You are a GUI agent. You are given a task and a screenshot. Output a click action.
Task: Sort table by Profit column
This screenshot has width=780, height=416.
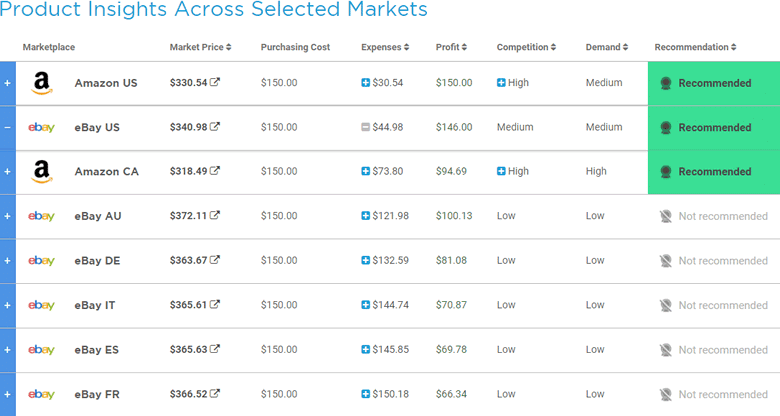pos(451,47)
